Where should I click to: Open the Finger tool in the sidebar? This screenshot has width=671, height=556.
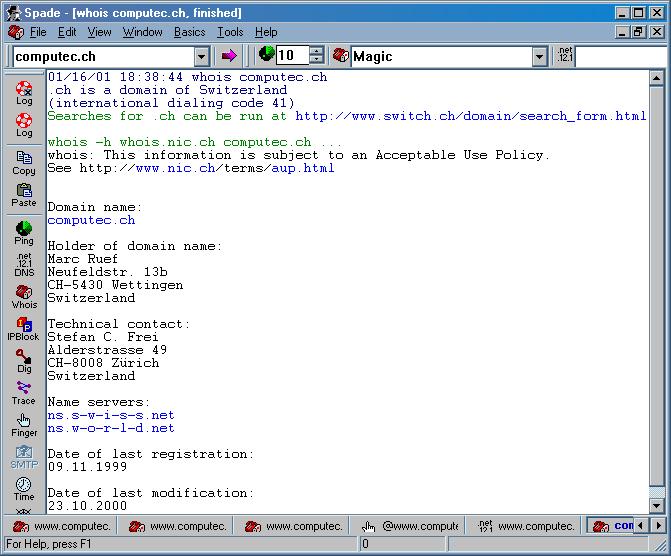click(x=24, y=425)
